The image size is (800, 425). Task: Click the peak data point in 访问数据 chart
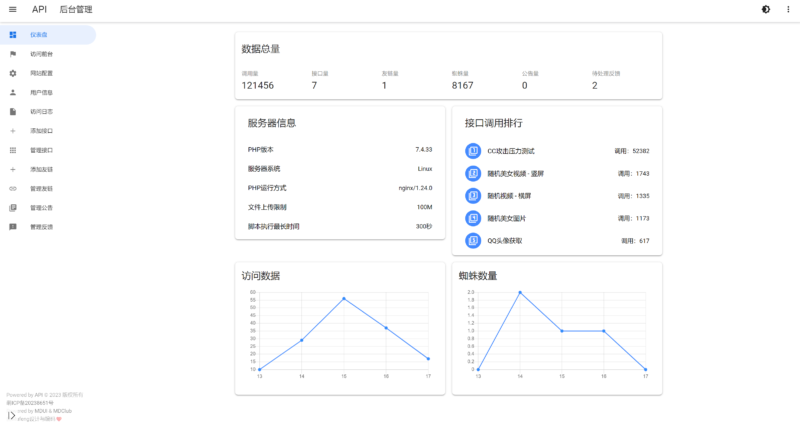[344, 298]
